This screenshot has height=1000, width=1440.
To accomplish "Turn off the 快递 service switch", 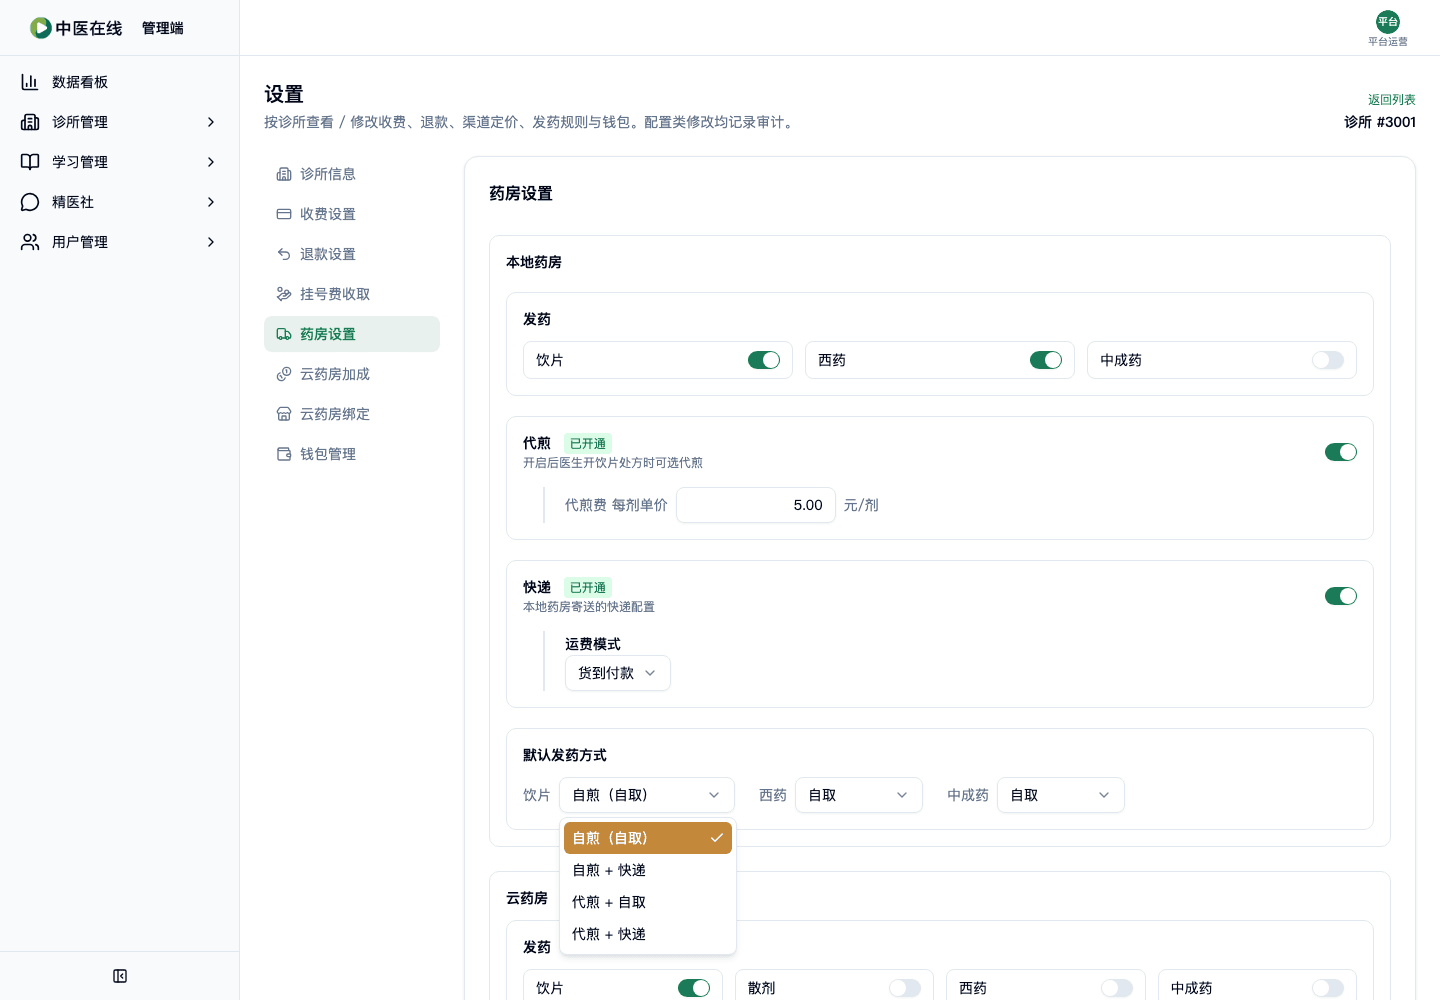I will coord(1341,596).
